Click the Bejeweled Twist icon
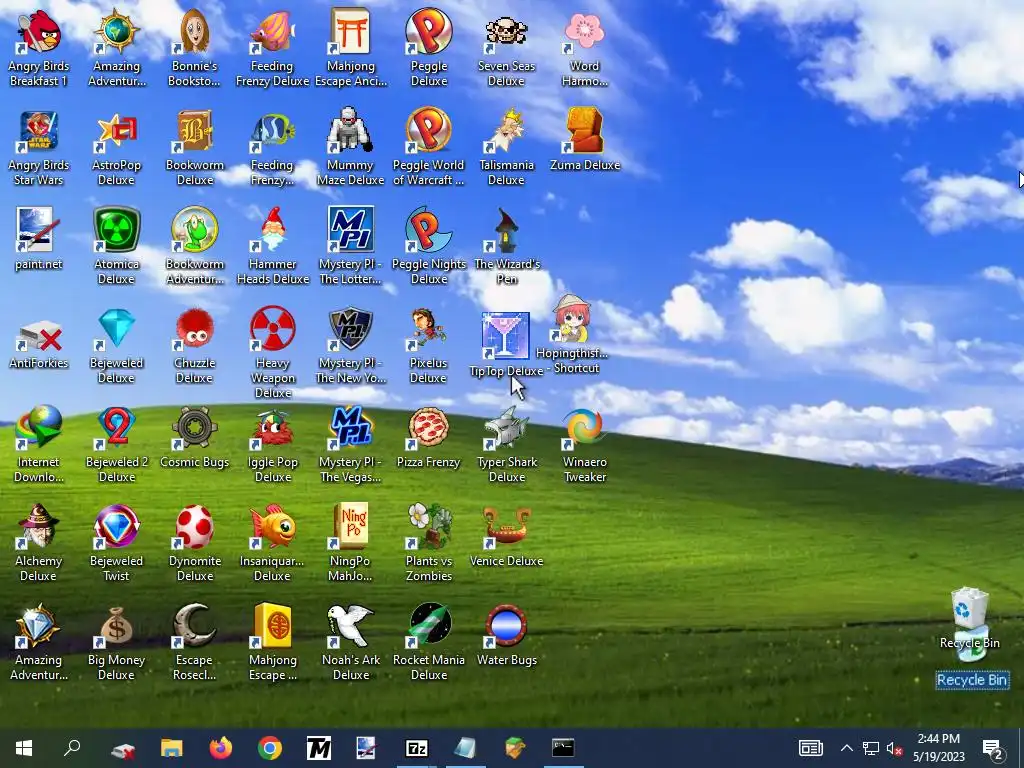This screenshot has width=1024, height=768. pos(116,526)
